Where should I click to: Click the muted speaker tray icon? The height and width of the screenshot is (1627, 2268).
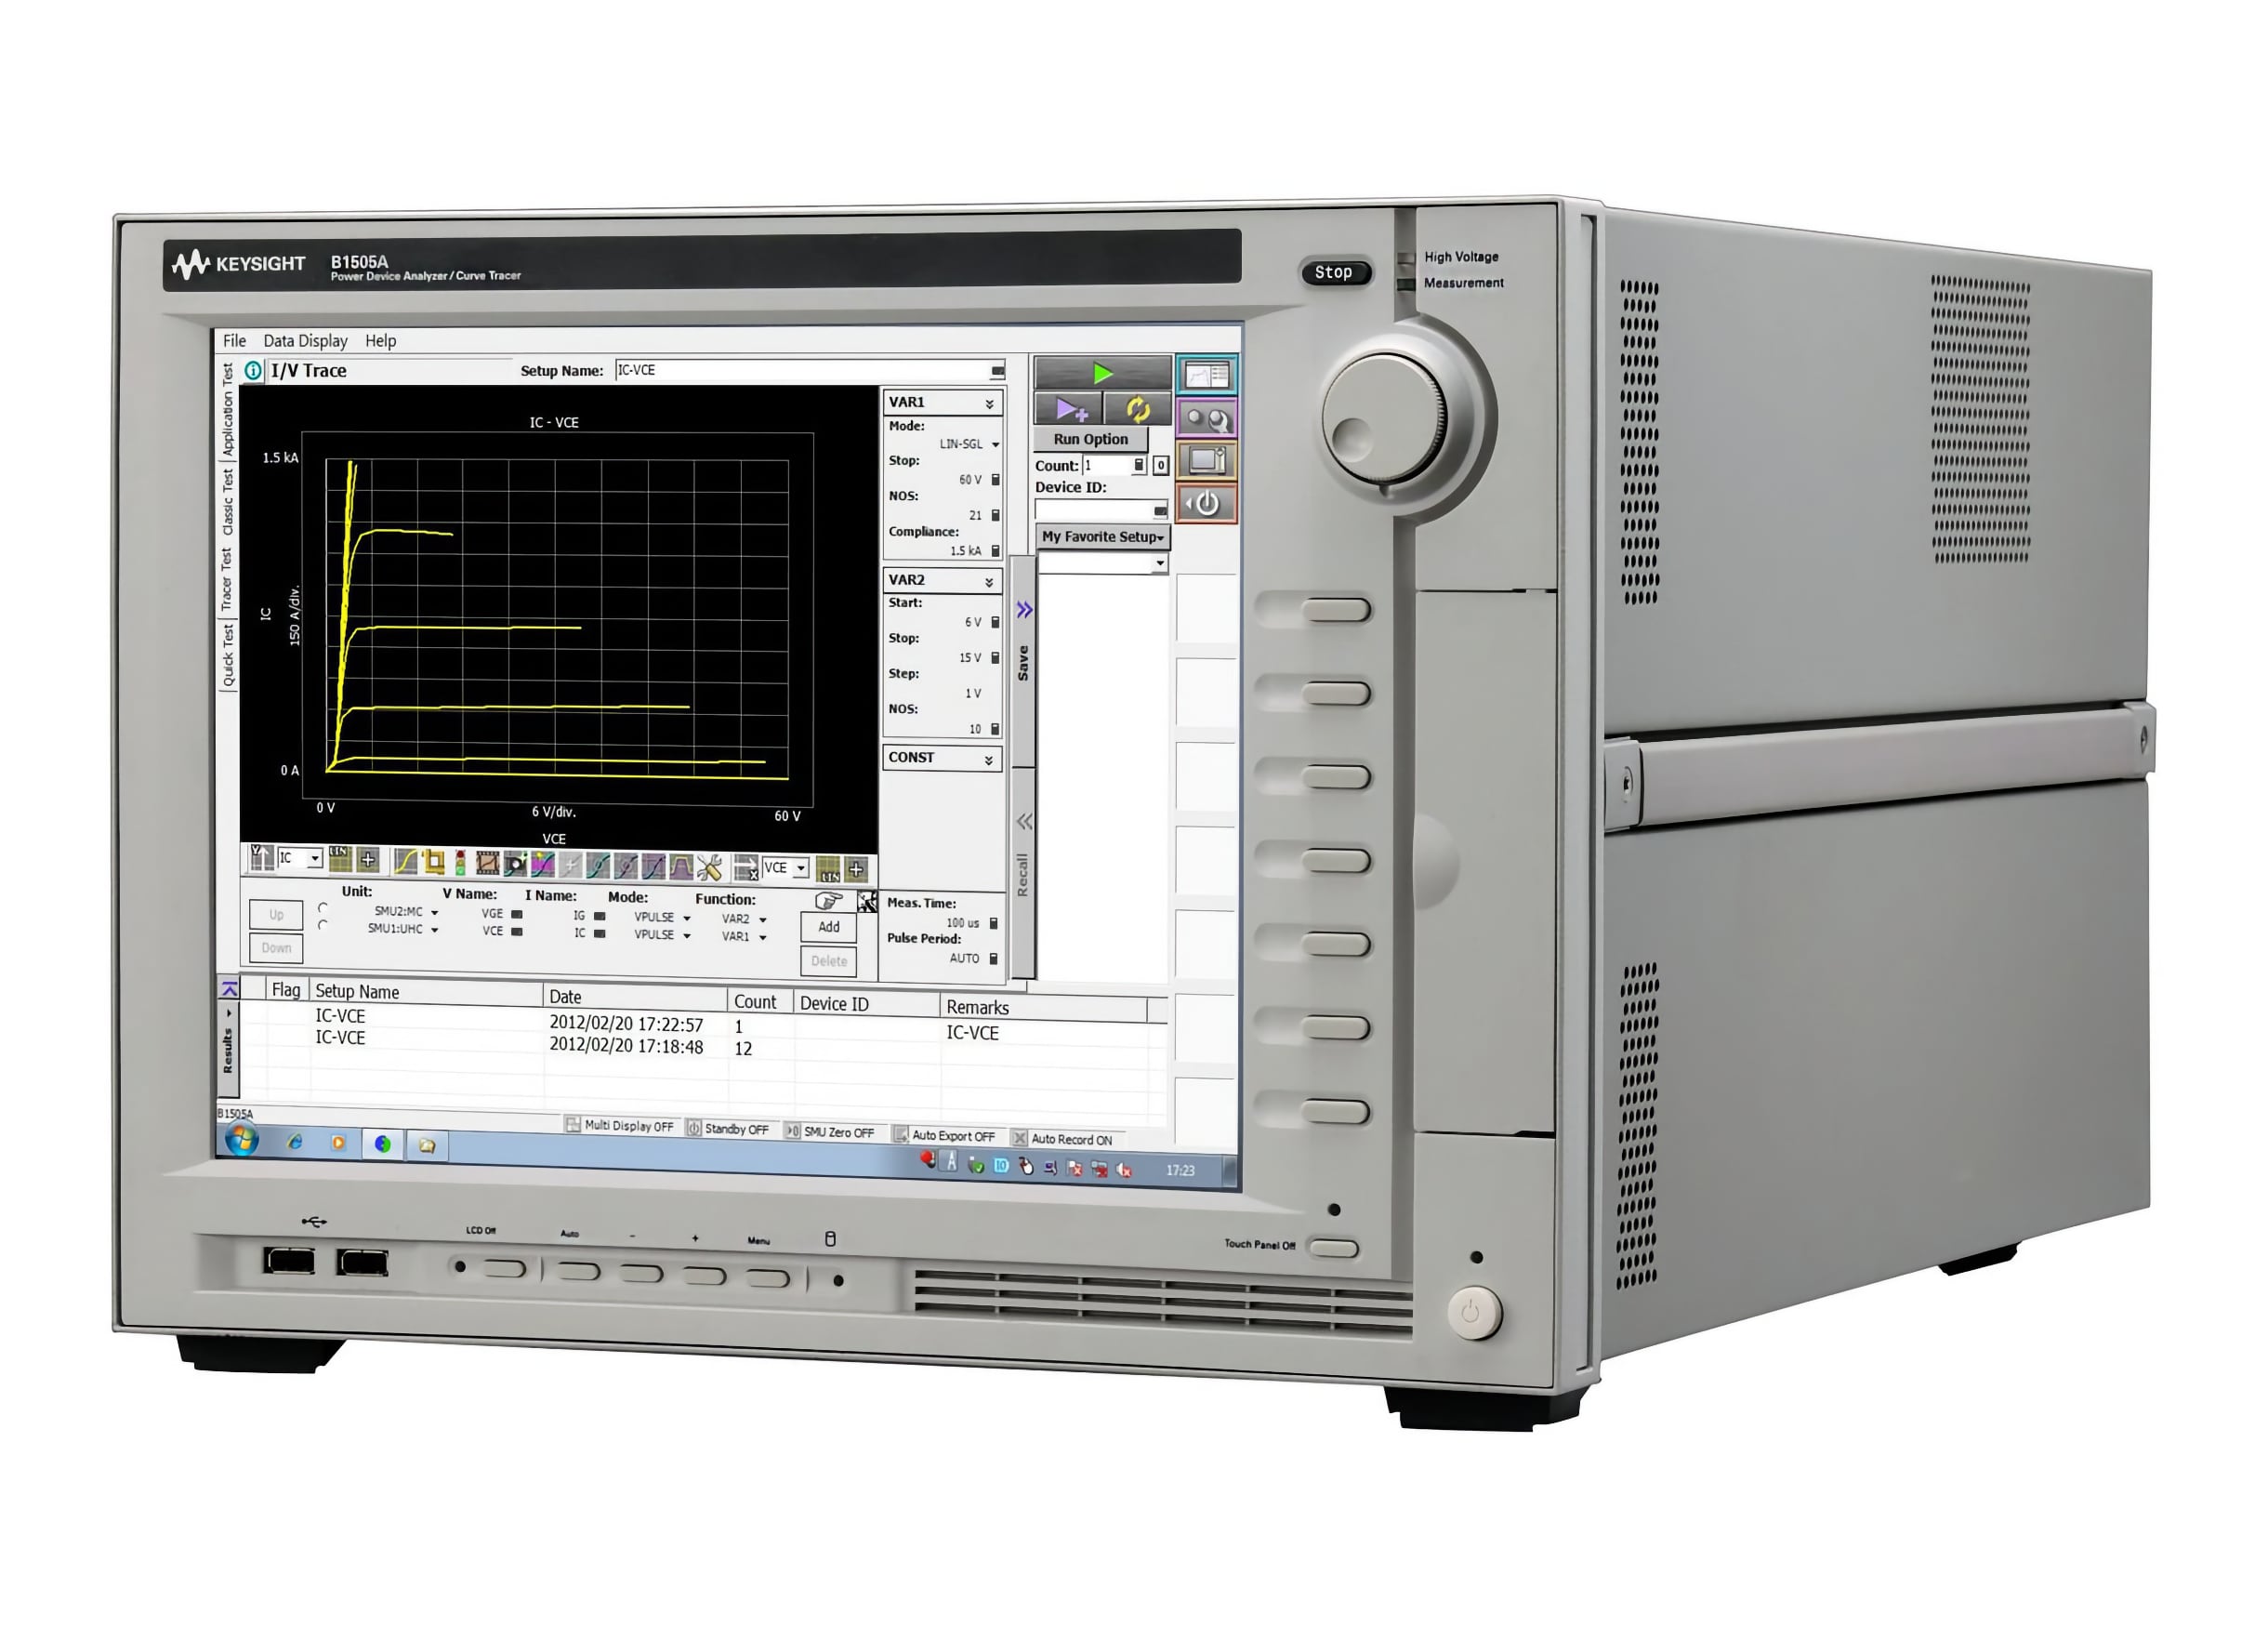[x=1124, y=1169]
